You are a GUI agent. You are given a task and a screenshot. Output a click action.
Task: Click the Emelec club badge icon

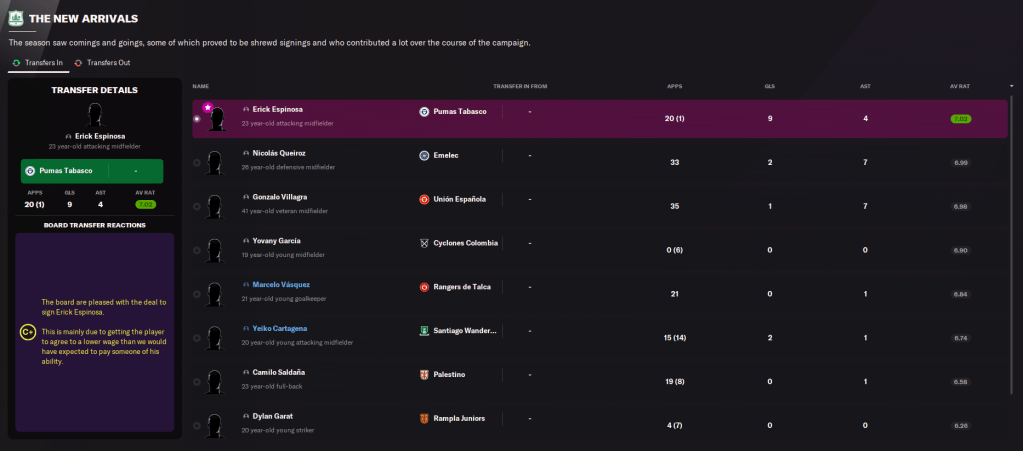[x=424, y=155]
